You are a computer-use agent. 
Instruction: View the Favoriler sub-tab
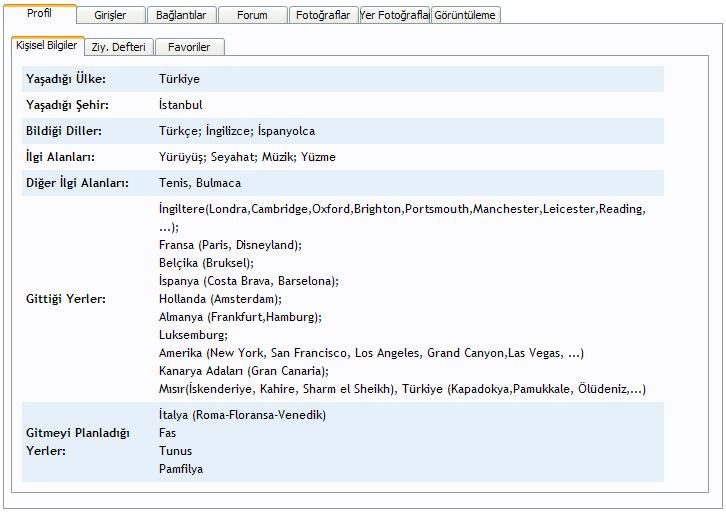189,47
